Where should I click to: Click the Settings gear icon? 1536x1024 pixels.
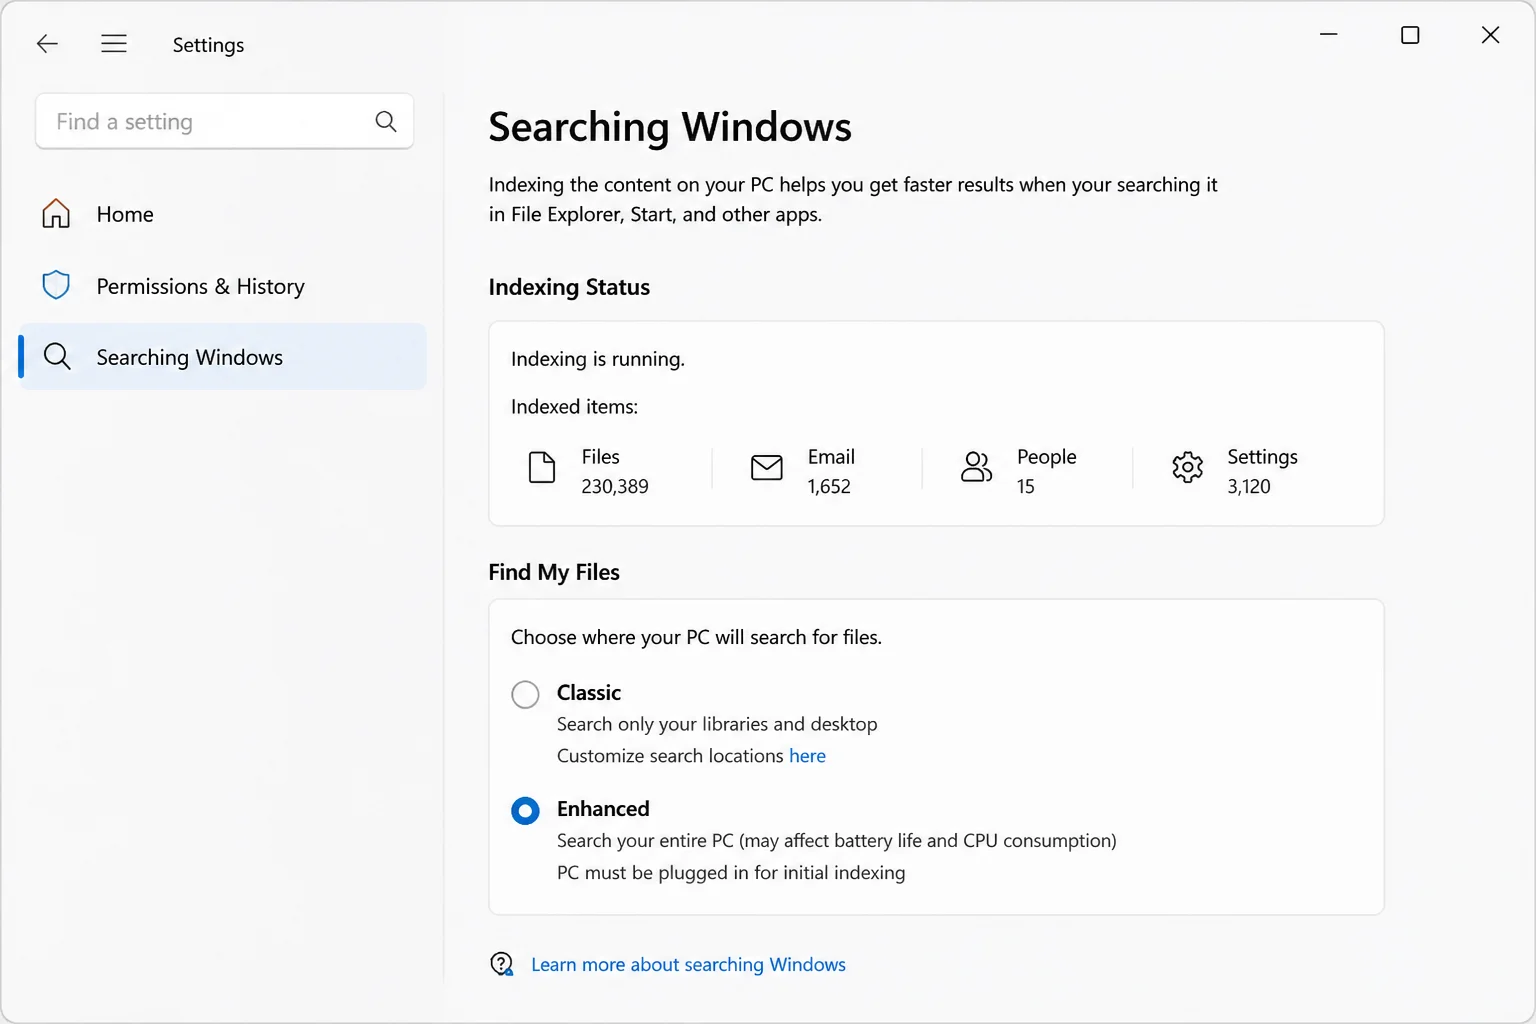(x=1187, y=467)
